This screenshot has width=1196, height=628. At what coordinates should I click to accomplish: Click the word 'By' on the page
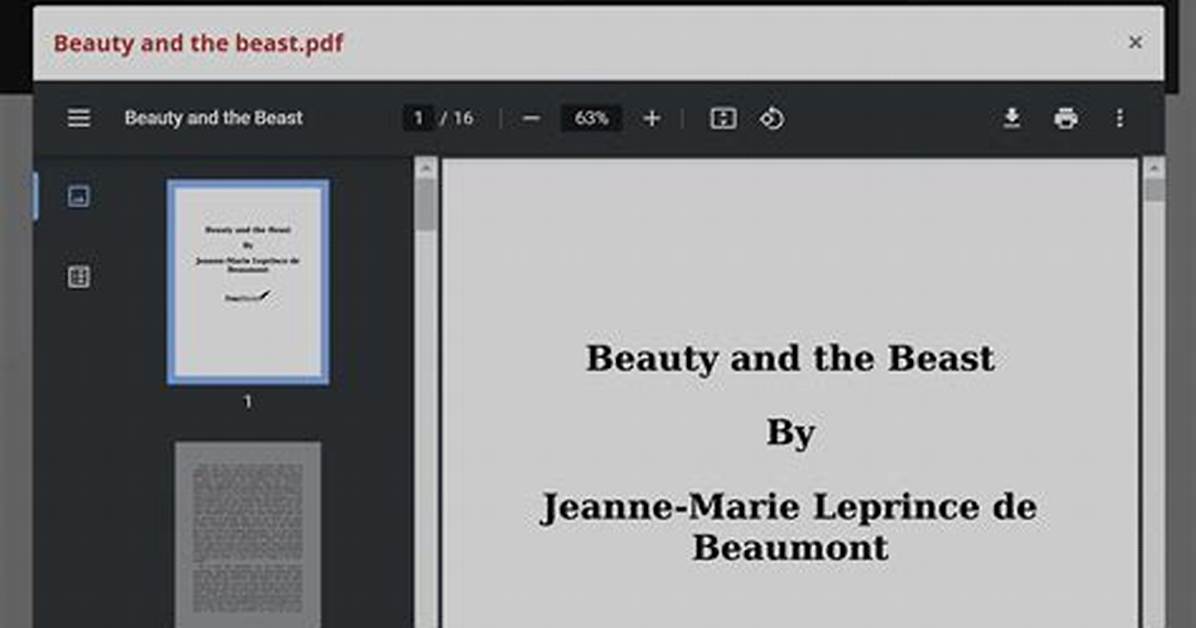(x=790, y=433)
